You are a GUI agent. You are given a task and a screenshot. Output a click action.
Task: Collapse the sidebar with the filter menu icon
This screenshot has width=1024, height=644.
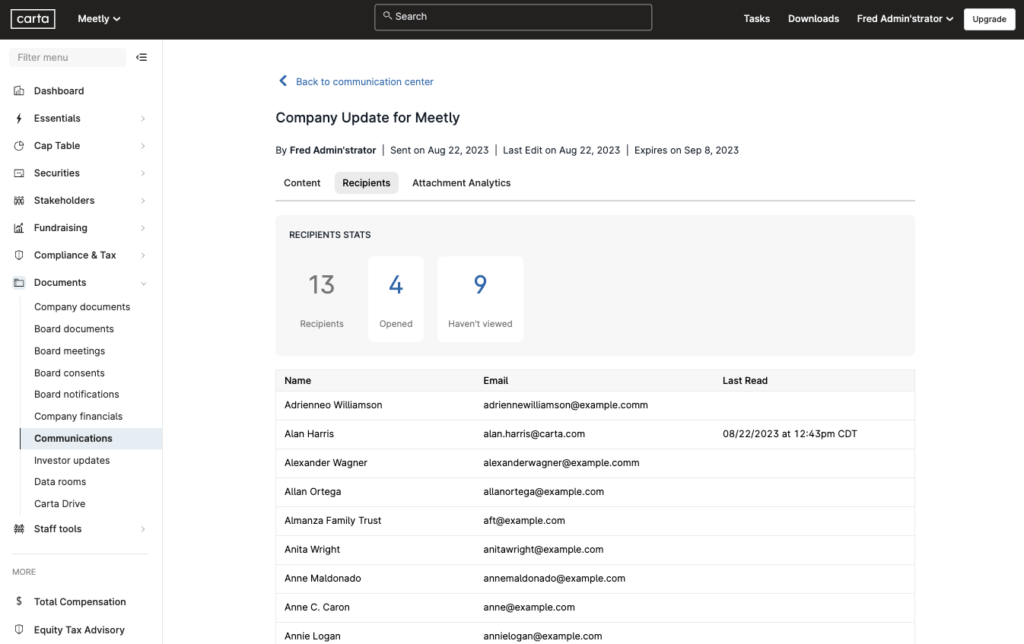(x=141, y=57)
